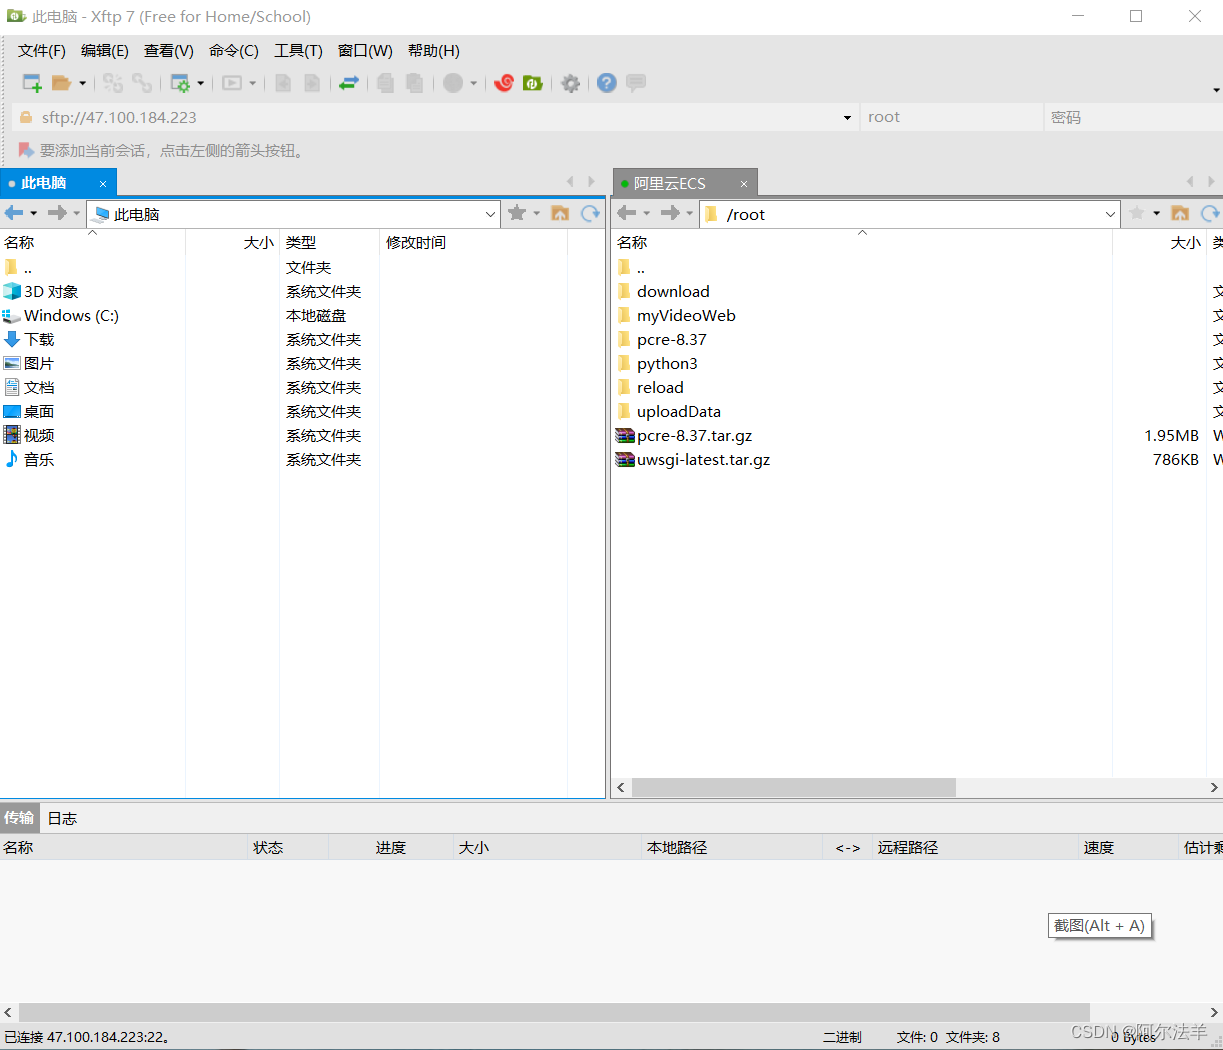The image size is (1223, 1050).
Task: Click the Open Session folder icon
Action: point(62,83)
